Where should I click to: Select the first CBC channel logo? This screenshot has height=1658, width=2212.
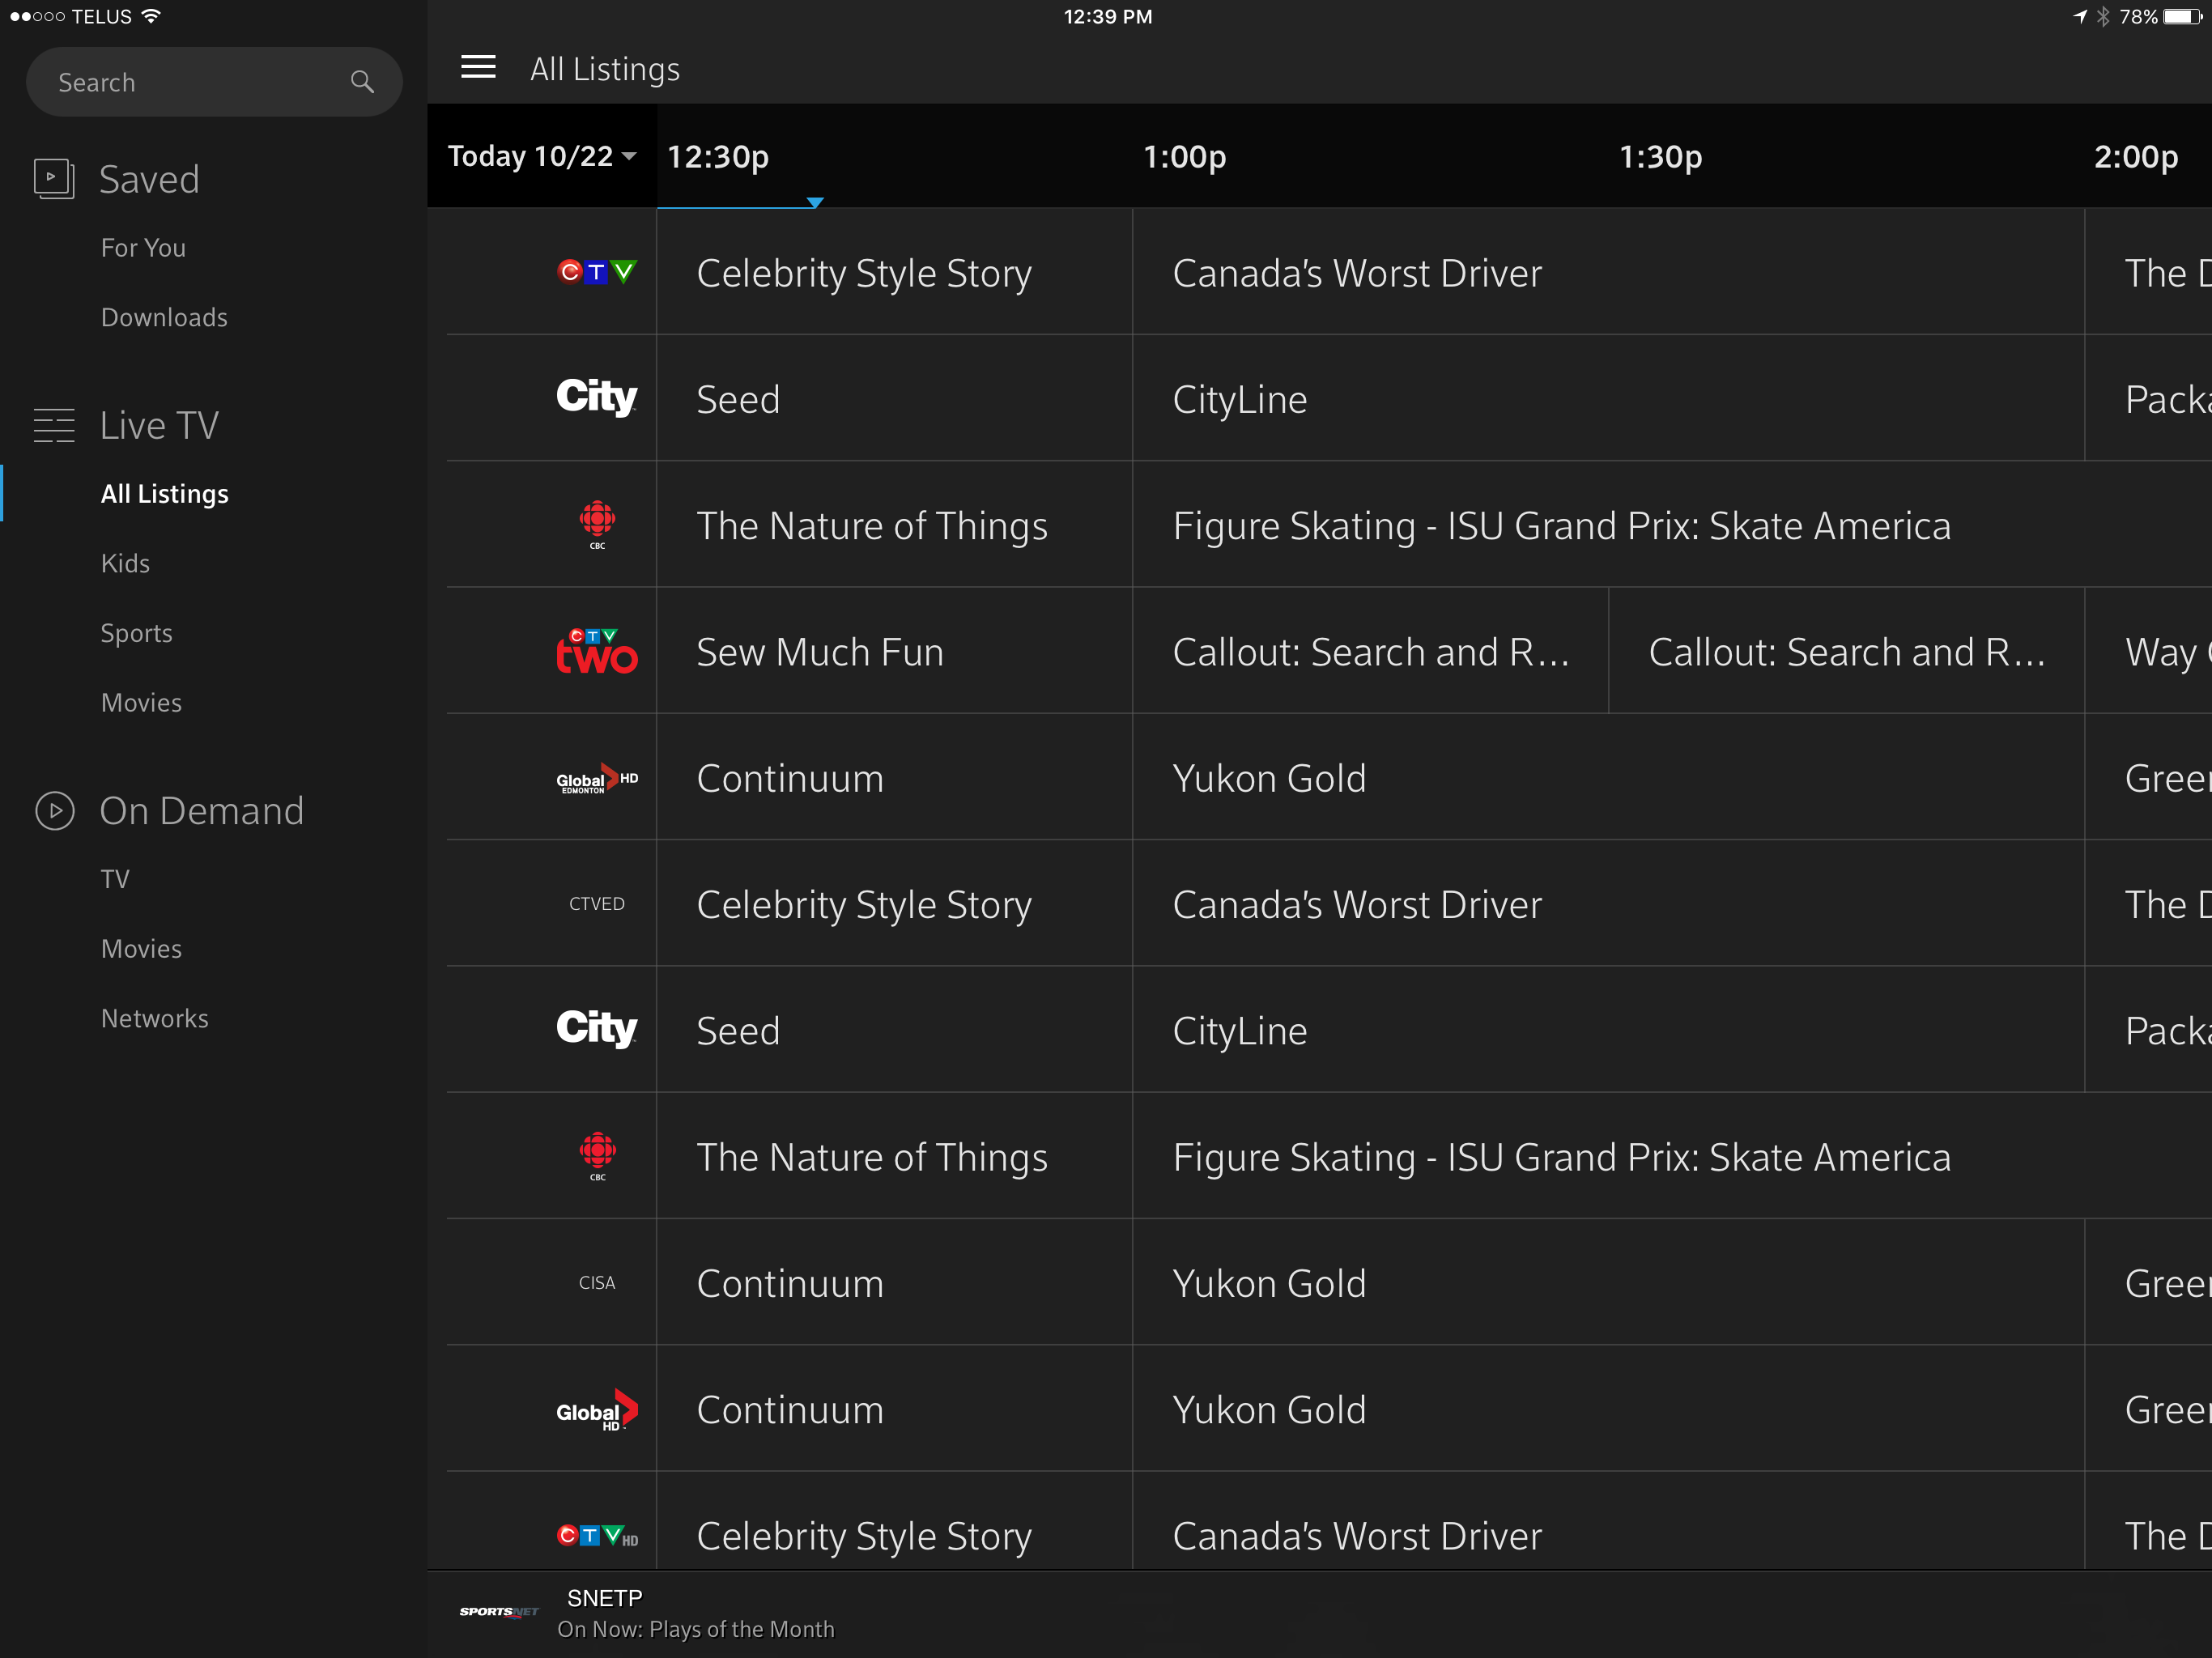pos(597,524)
